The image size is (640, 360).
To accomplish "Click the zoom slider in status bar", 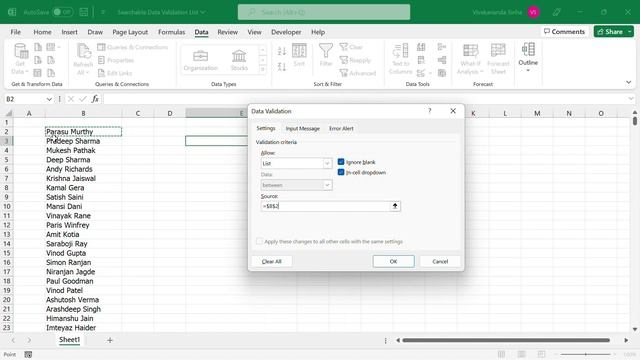I will (x=586, y=354).
